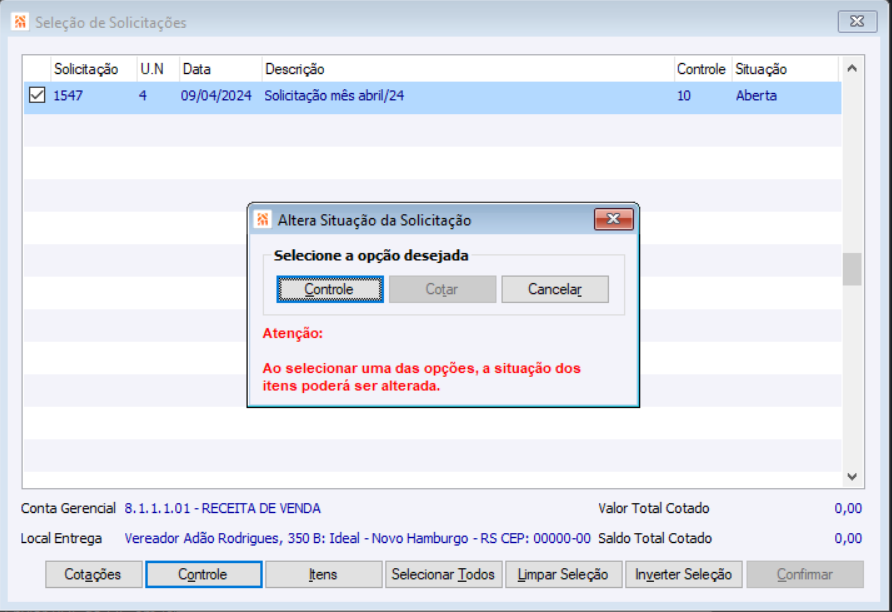
Task: Close the Altera Situação da Solicitação dialog
Action: pyautogui.click(x=613, y=219)
